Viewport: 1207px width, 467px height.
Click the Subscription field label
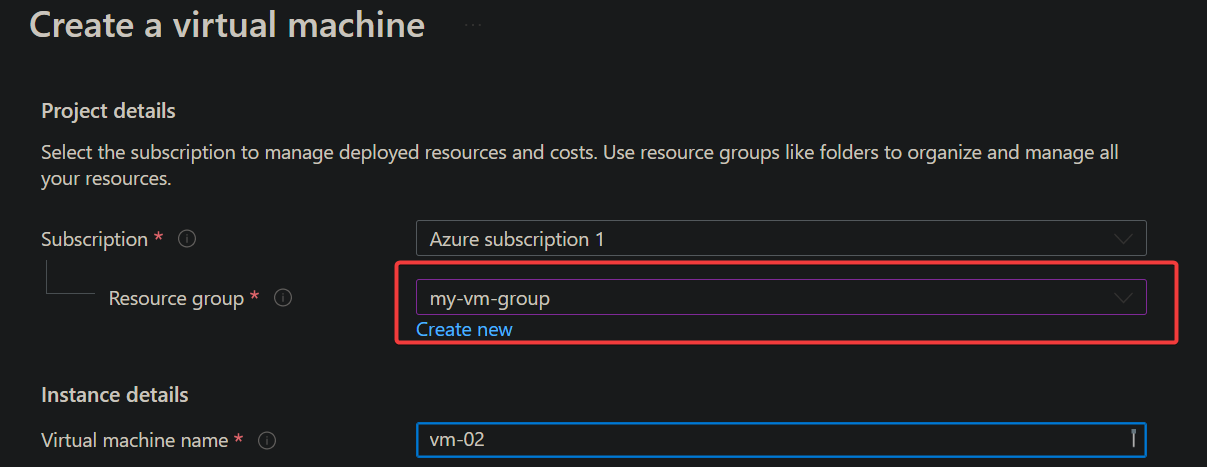[95, 240]
